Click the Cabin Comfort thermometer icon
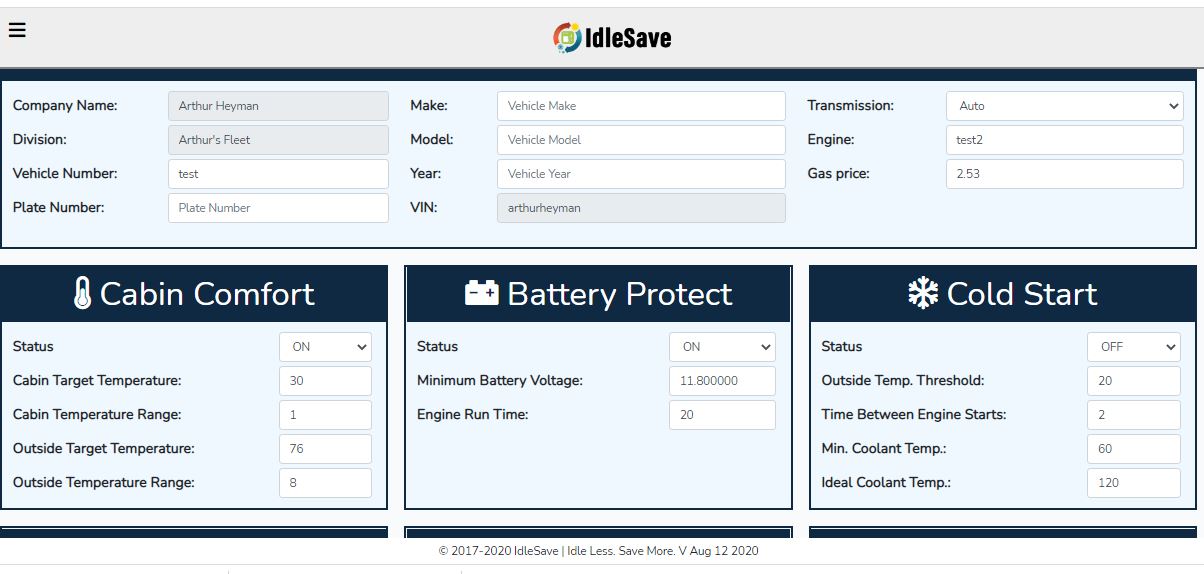The image size is (1204, 574). tap(82, 294)
